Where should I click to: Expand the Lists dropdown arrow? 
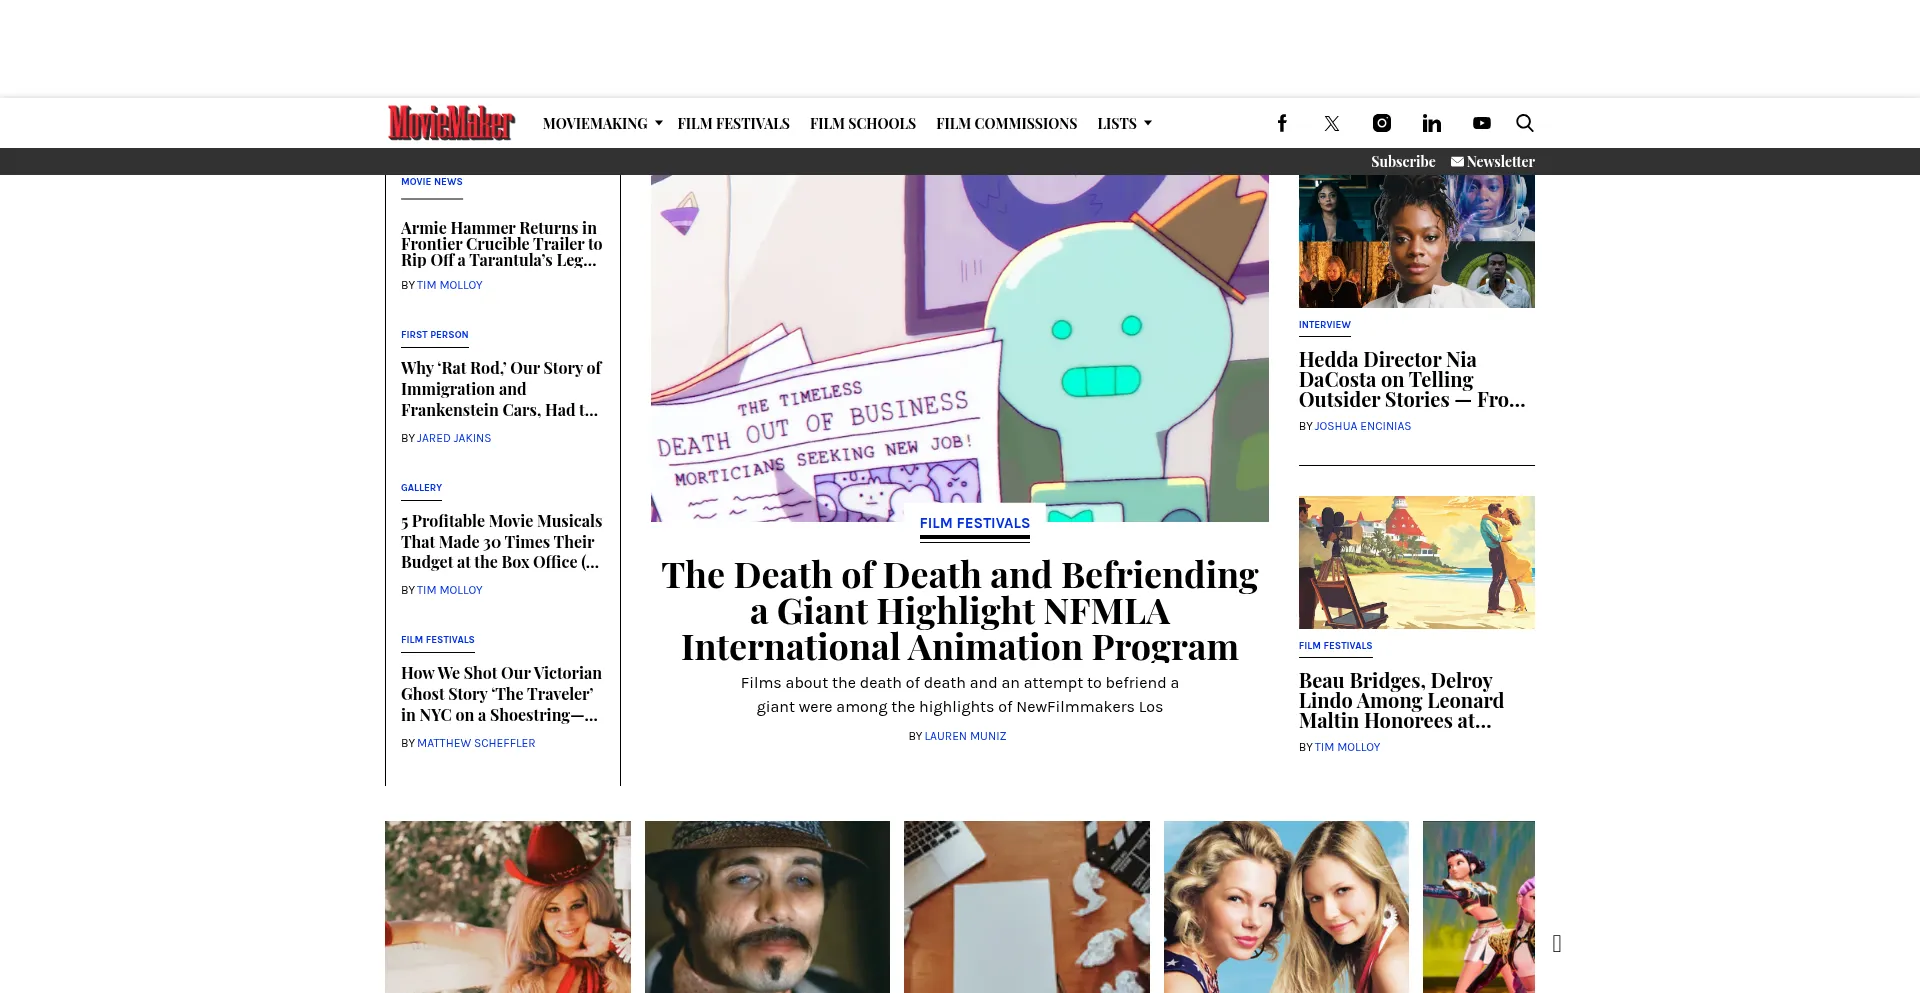point(1148,123)
